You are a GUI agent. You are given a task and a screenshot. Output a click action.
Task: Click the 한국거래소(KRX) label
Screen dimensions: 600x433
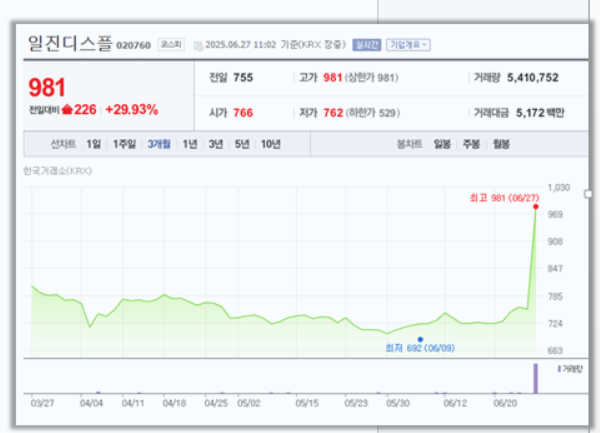[57, 171]
